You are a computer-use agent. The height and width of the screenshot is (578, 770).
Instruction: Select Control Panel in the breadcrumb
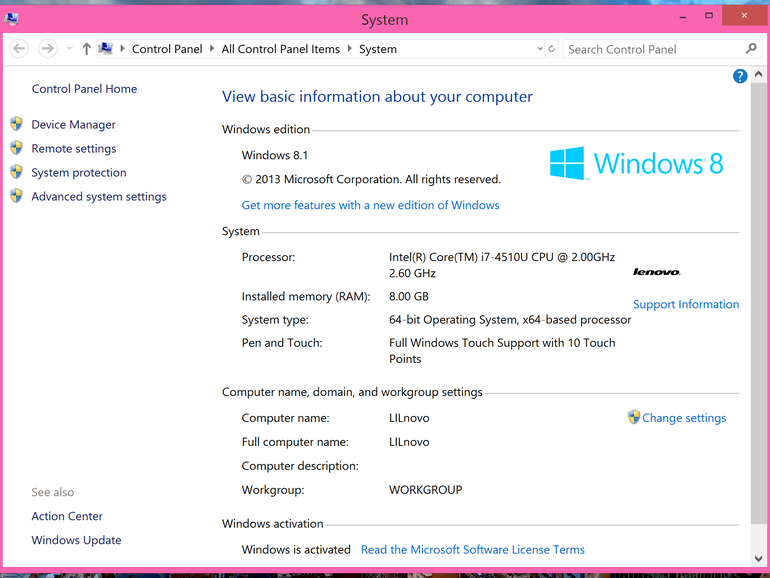pyautogui.click(x=167, y=49)
